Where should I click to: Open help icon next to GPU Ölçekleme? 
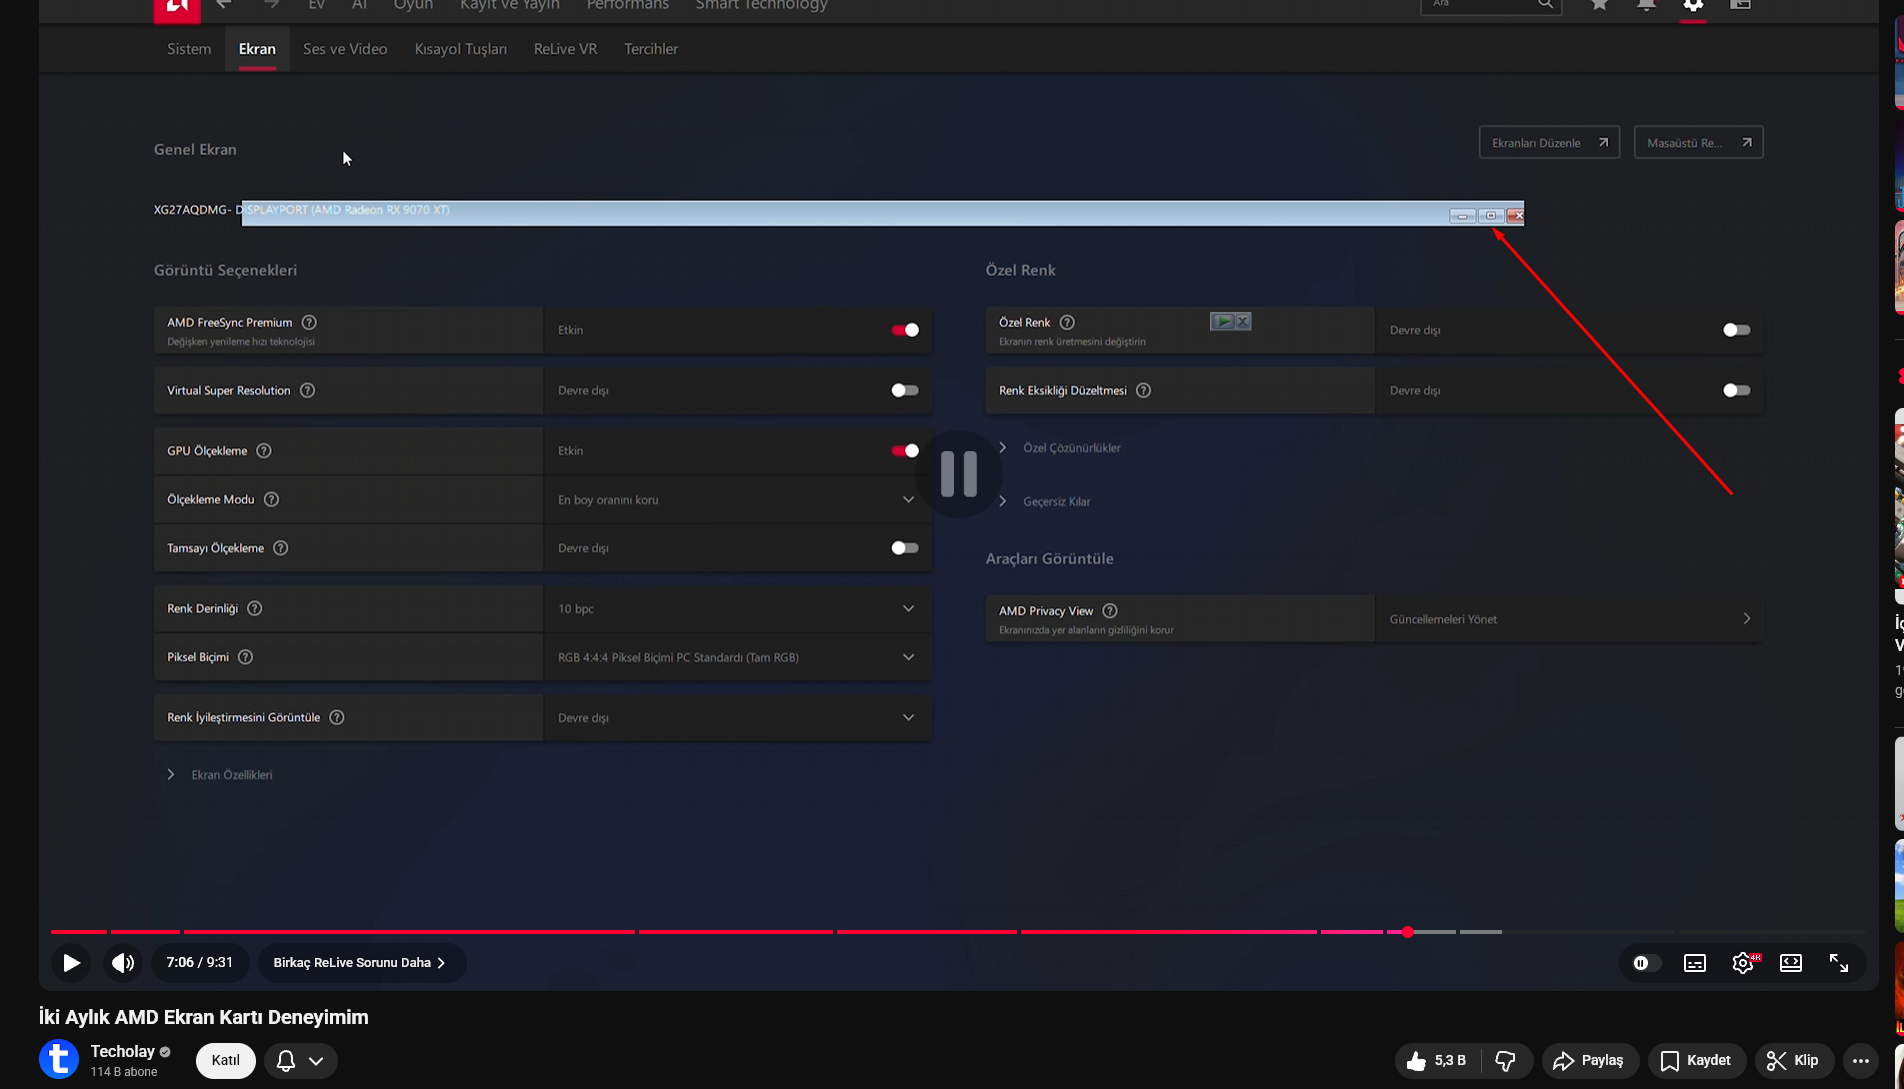click(264, 451)
